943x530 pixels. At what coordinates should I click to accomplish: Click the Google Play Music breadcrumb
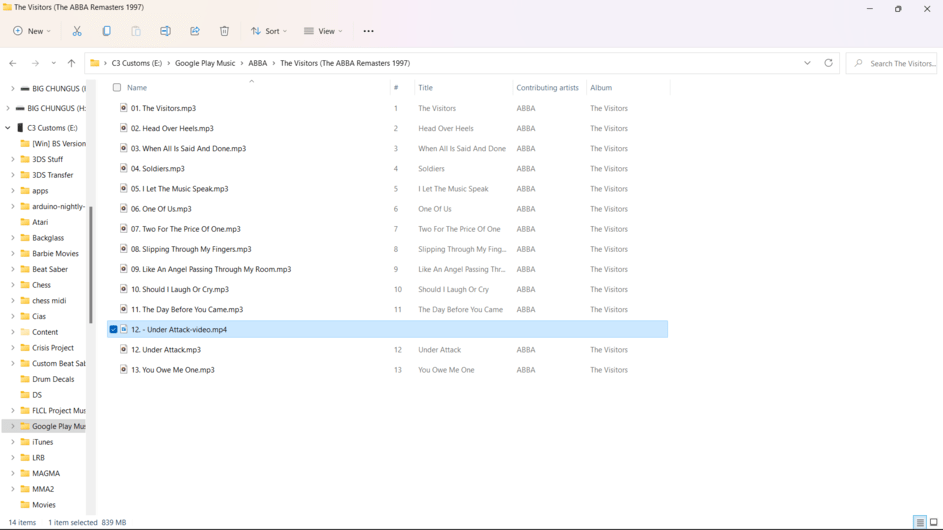click(x=205, y=63)
